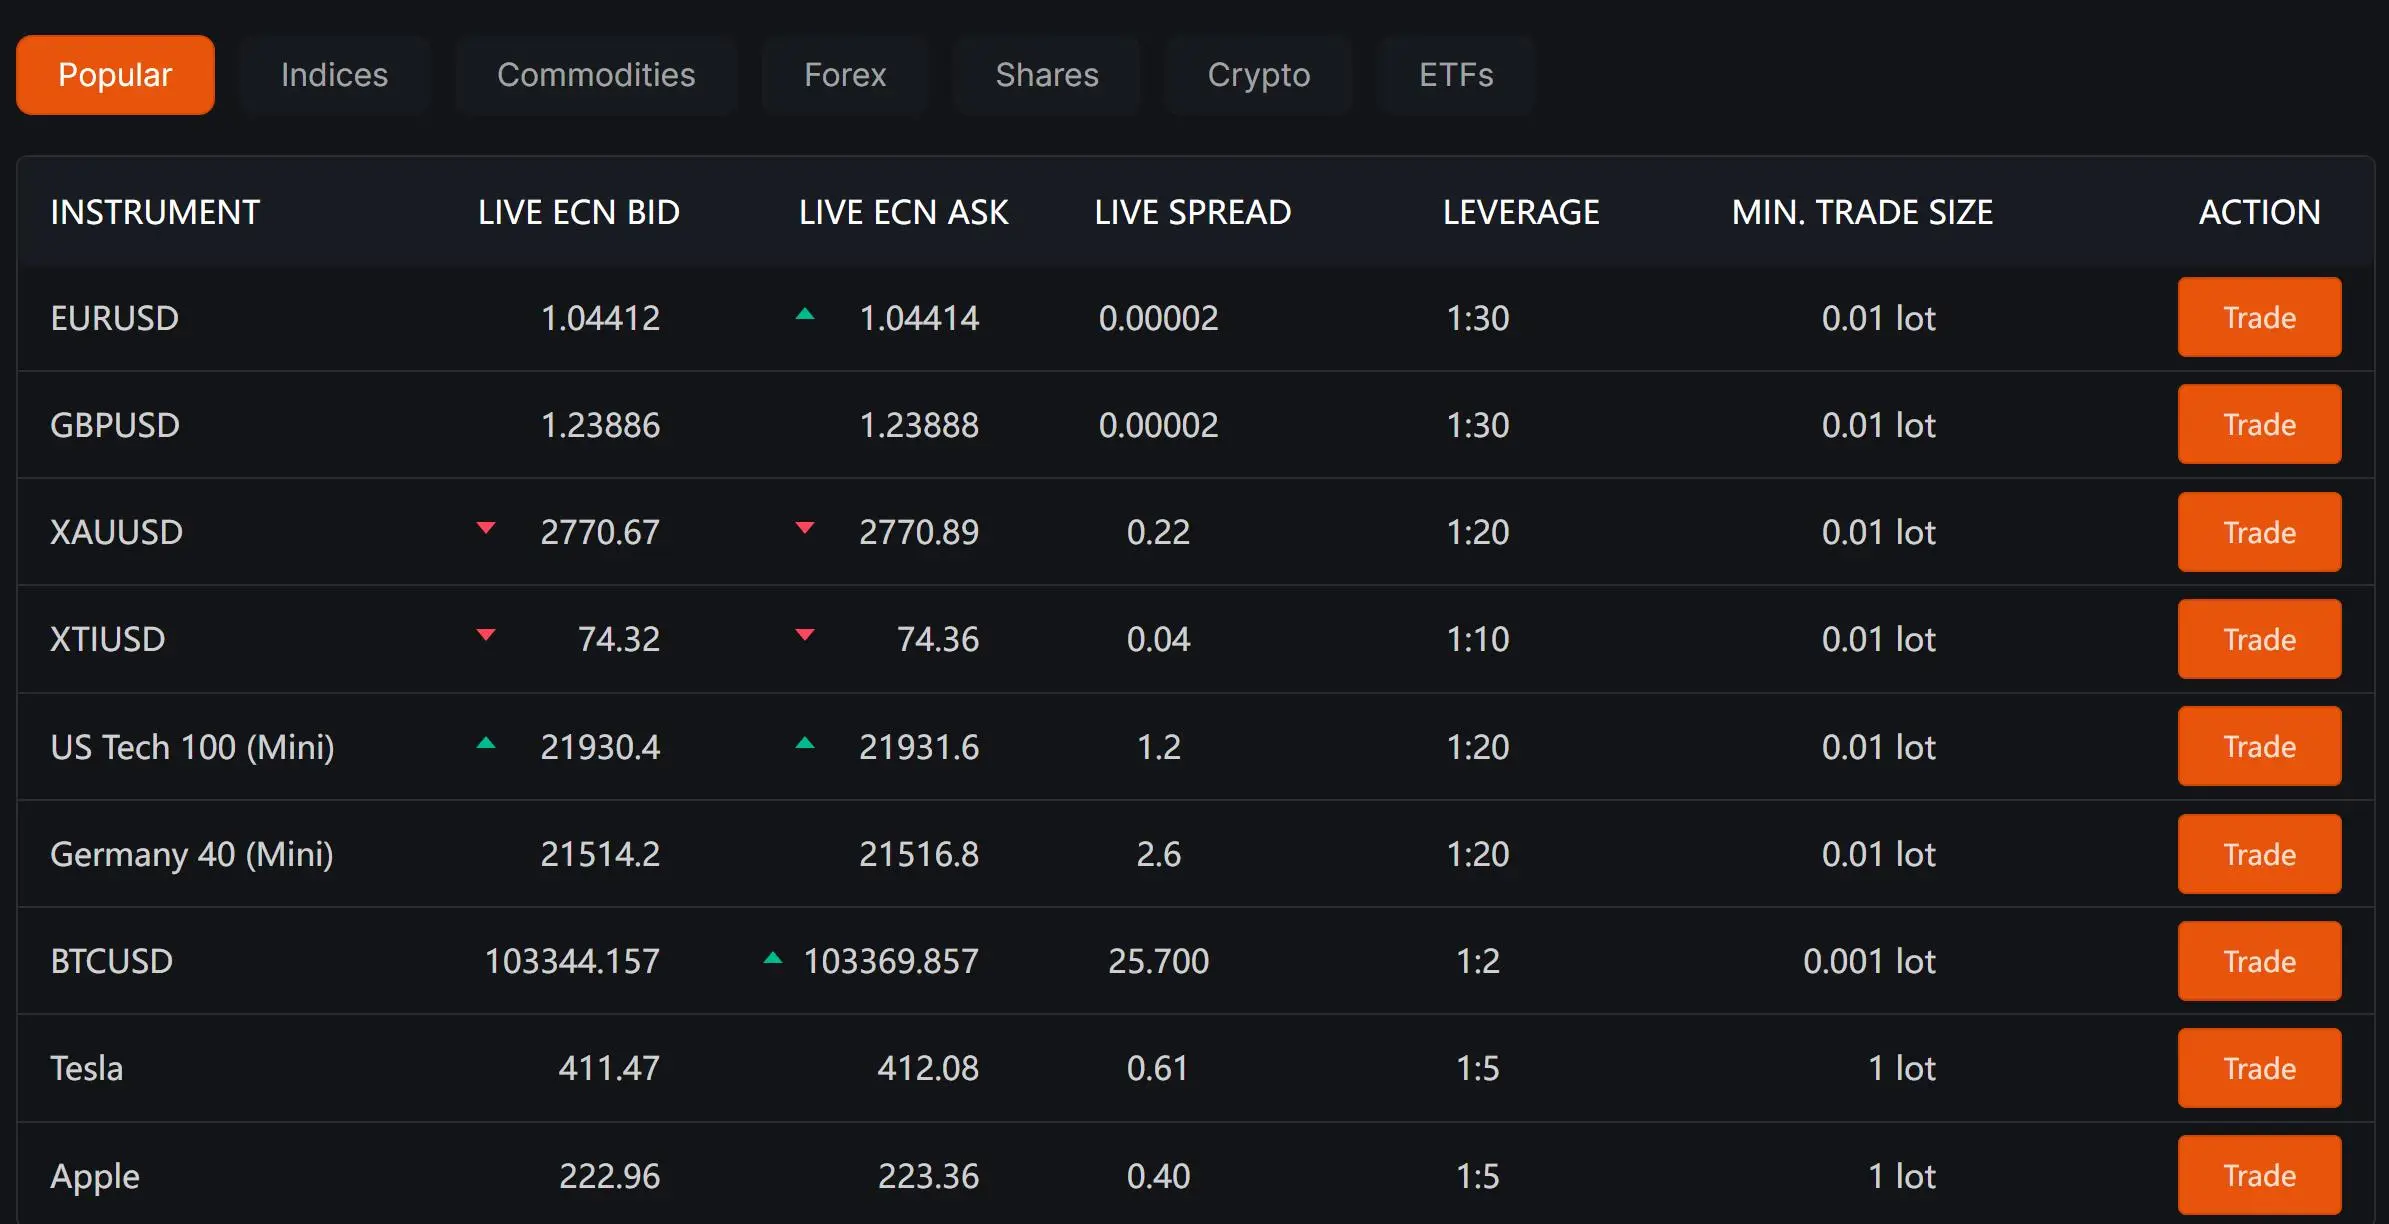Select the EURUSD instrument name

[x=115, y=318]
